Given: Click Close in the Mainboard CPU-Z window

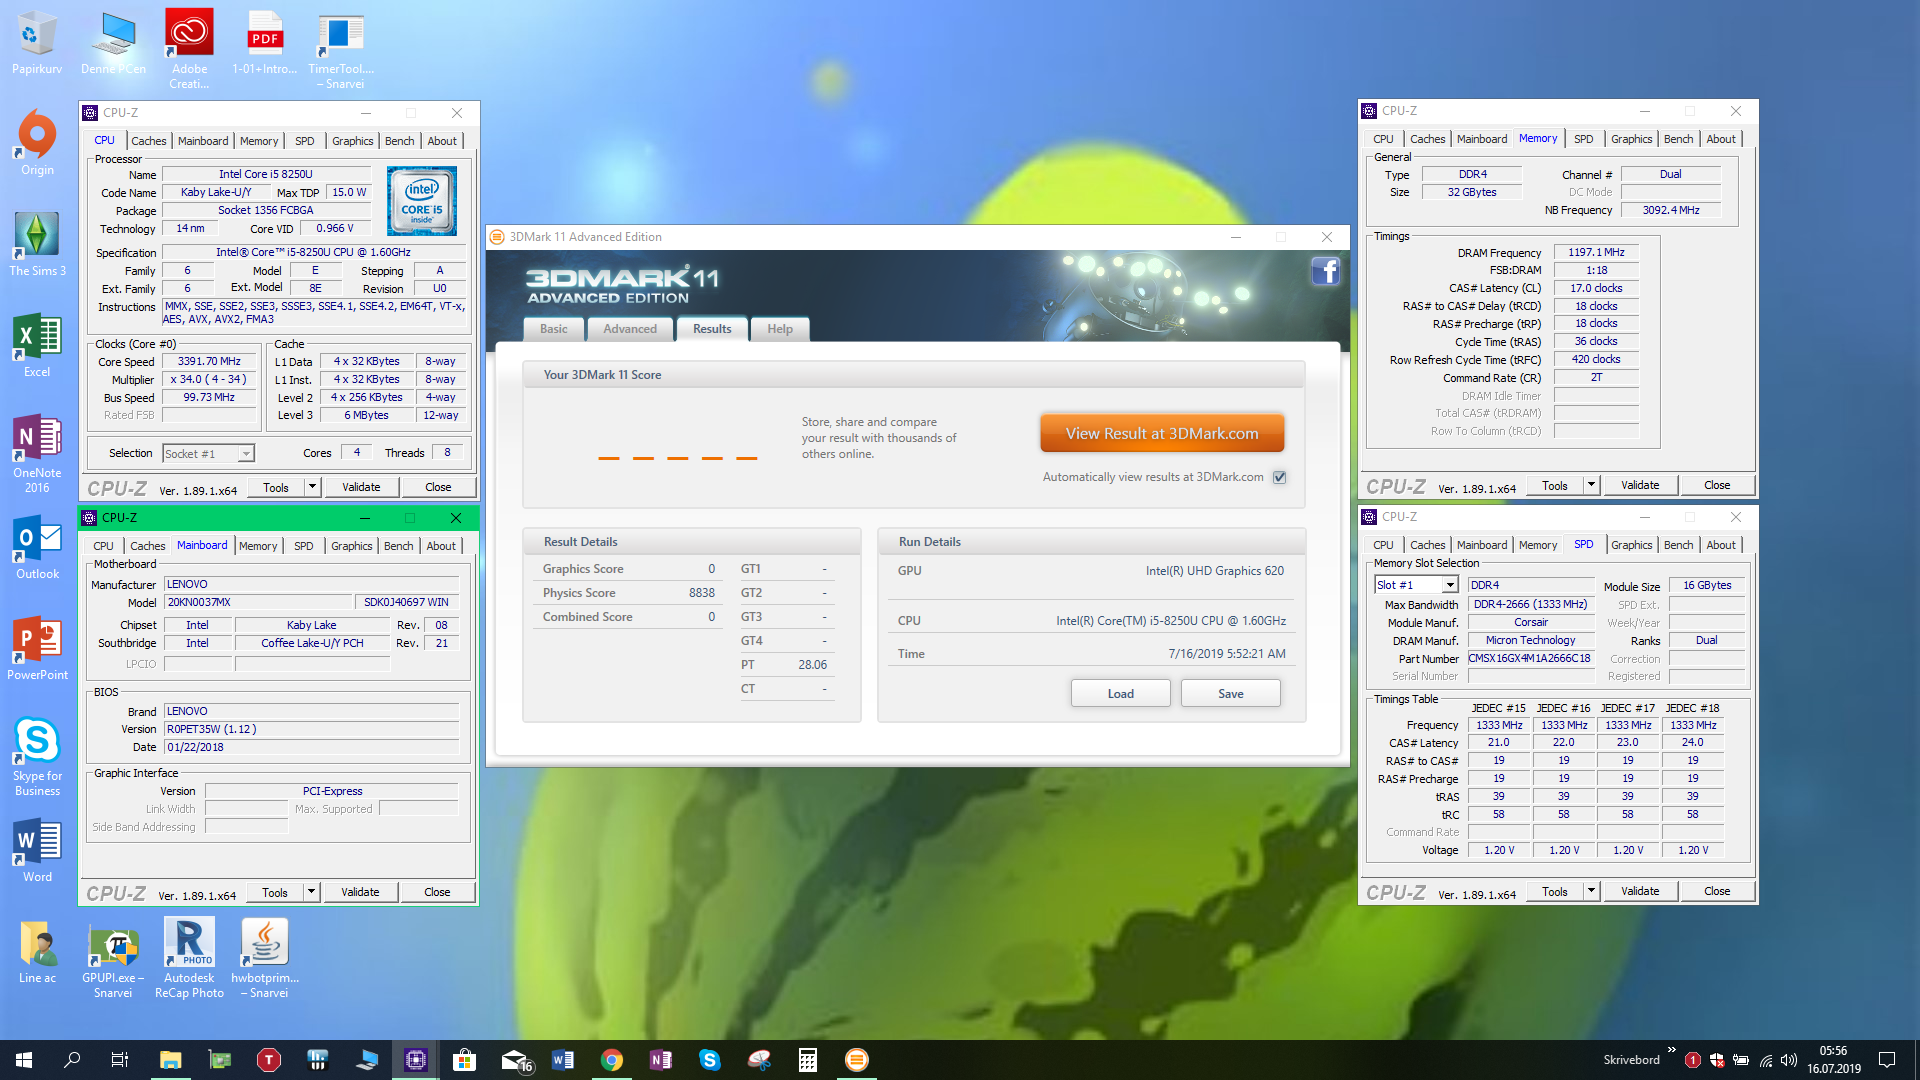Looking at the screenshot, I should pyautogui.click(x=437, y=892).
